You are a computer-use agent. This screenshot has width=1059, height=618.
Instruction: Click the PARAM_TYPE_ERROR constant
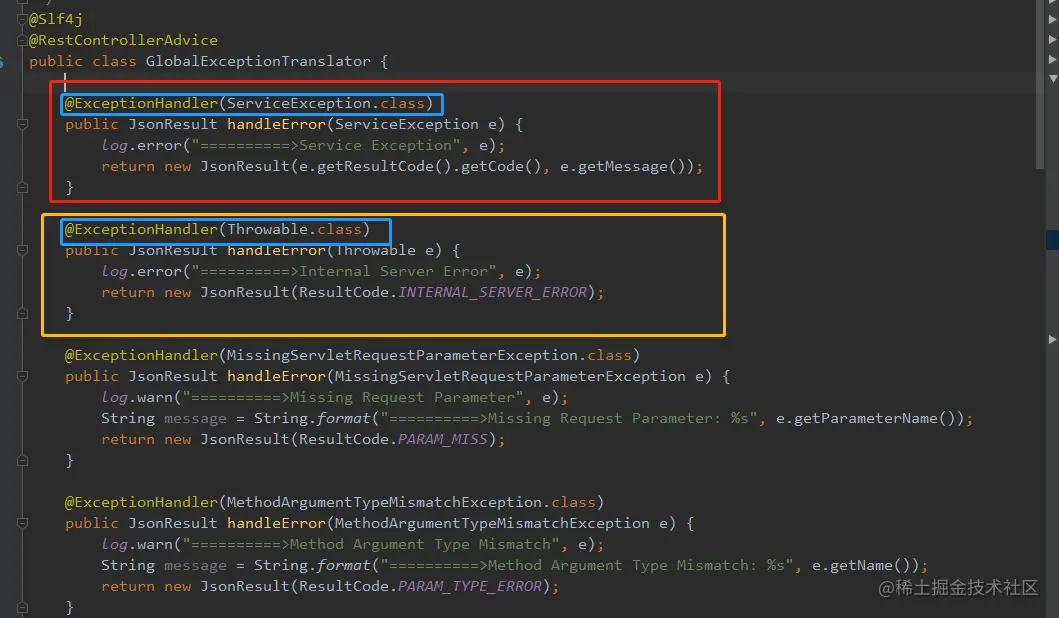469,586
